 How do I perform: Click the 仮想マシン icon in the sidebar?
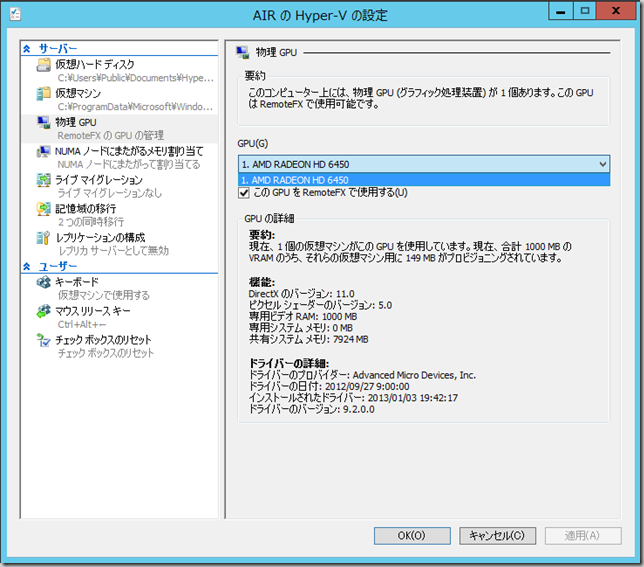(44, 94)
